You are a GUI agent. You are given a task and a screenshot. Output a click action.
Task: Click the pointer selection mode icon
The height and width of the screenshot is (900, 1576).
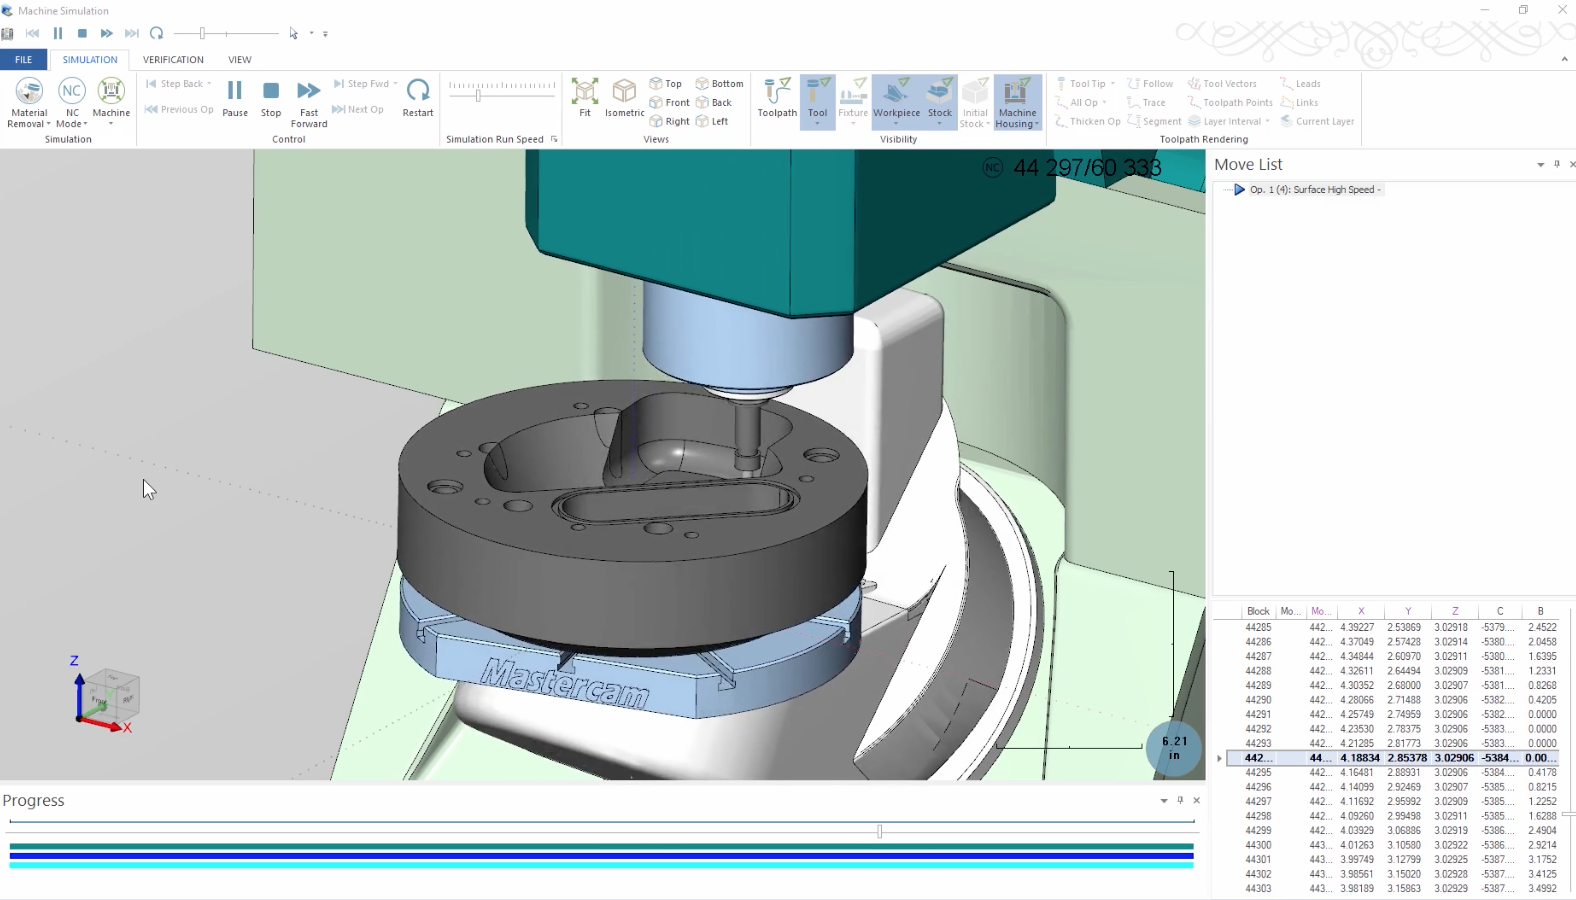294,33
